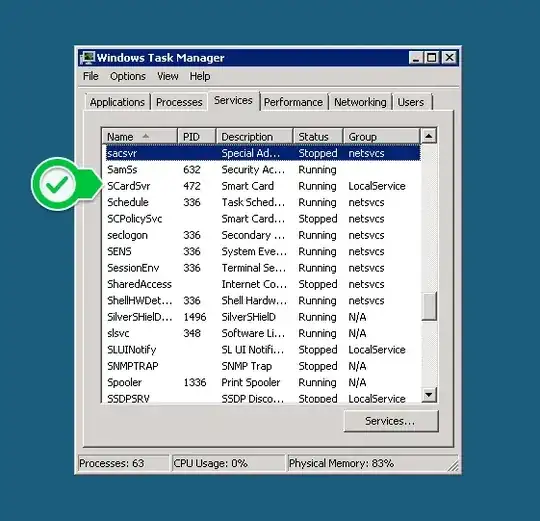Switch to the Processes tab
The height and width of the screenshot is (521, 540).
(x=179, y=102)
